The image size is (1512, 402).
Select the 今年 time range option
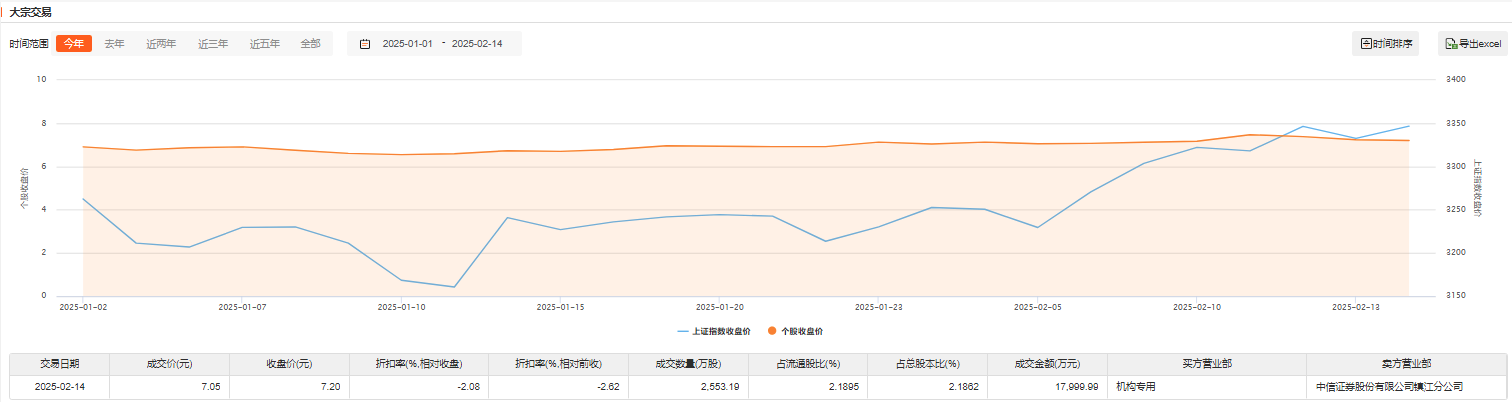pyautogui.click(x=74, y=44)
